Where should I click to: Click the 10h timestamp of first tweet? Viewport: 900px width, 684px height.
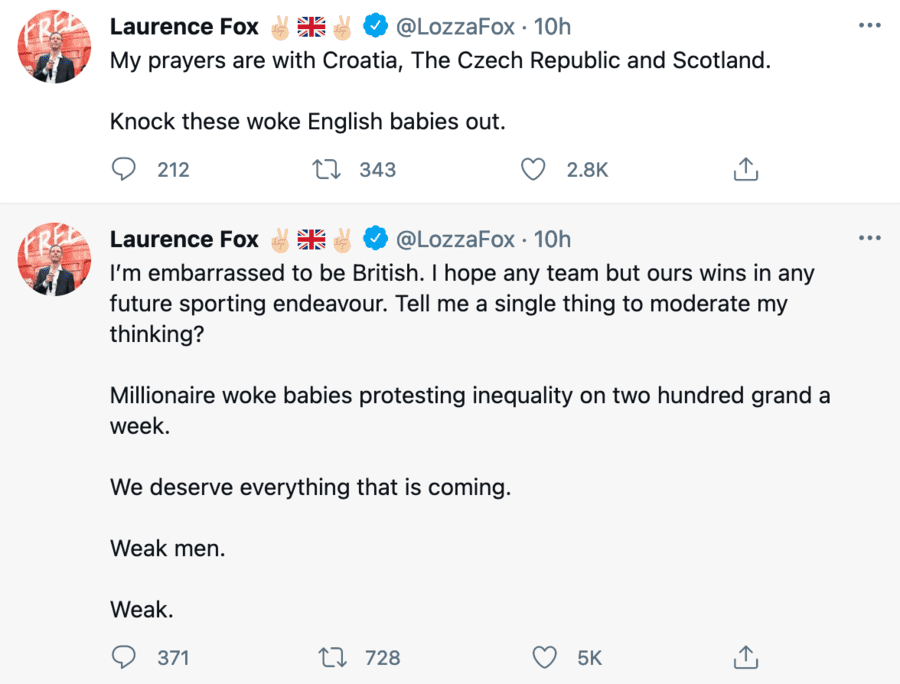[x=552, y=26]
